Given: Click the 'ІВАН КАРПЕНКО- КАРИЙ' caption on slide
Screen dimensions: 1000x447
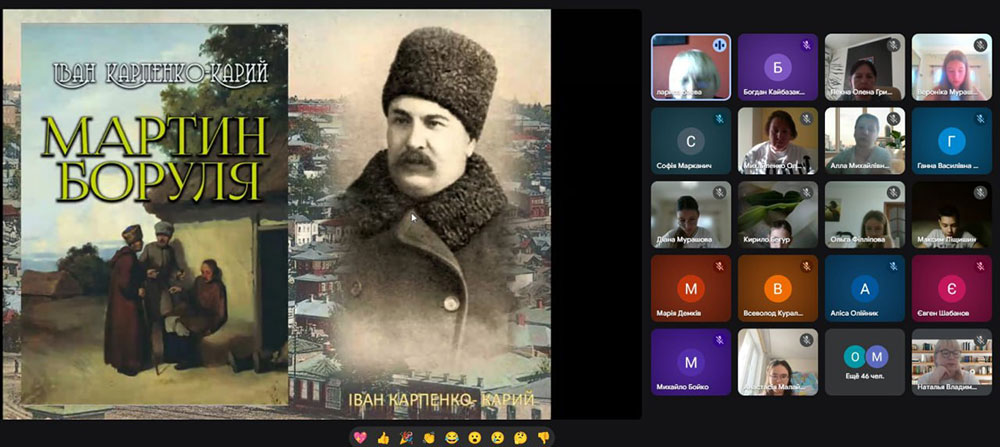Looking at the screenshot, I should pyautogui.click(x=441, y=400).
